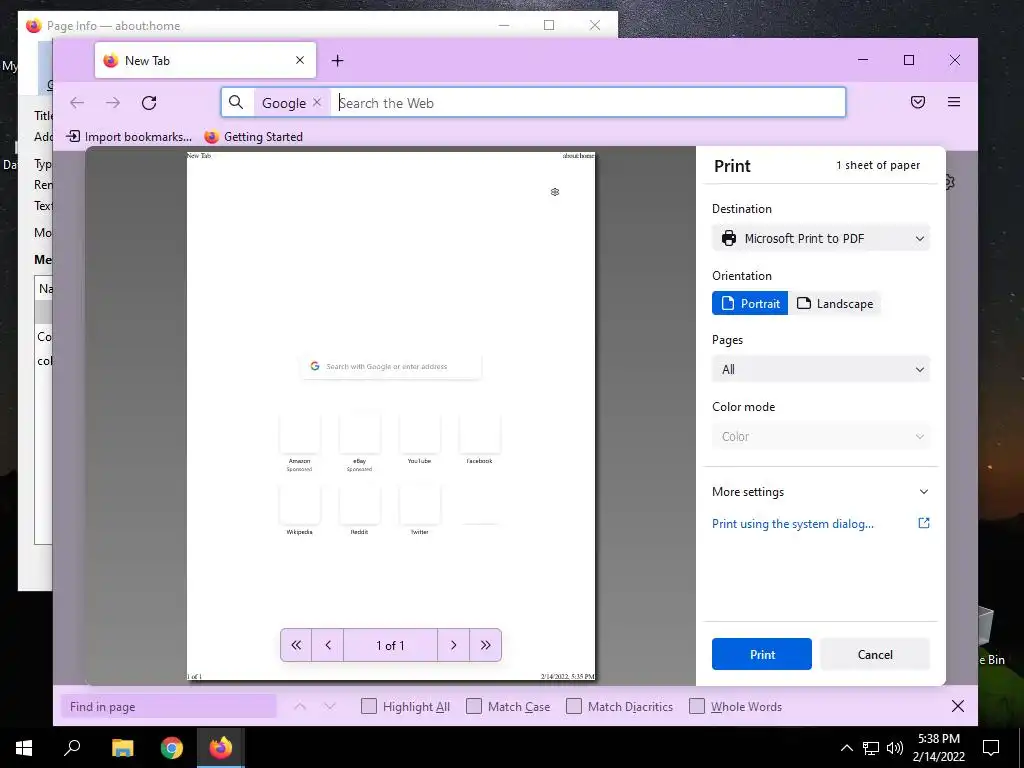The width and height of the screenshot is (1024, 768).
Task: Show hidden system tray icons
Action: [846, 748]
